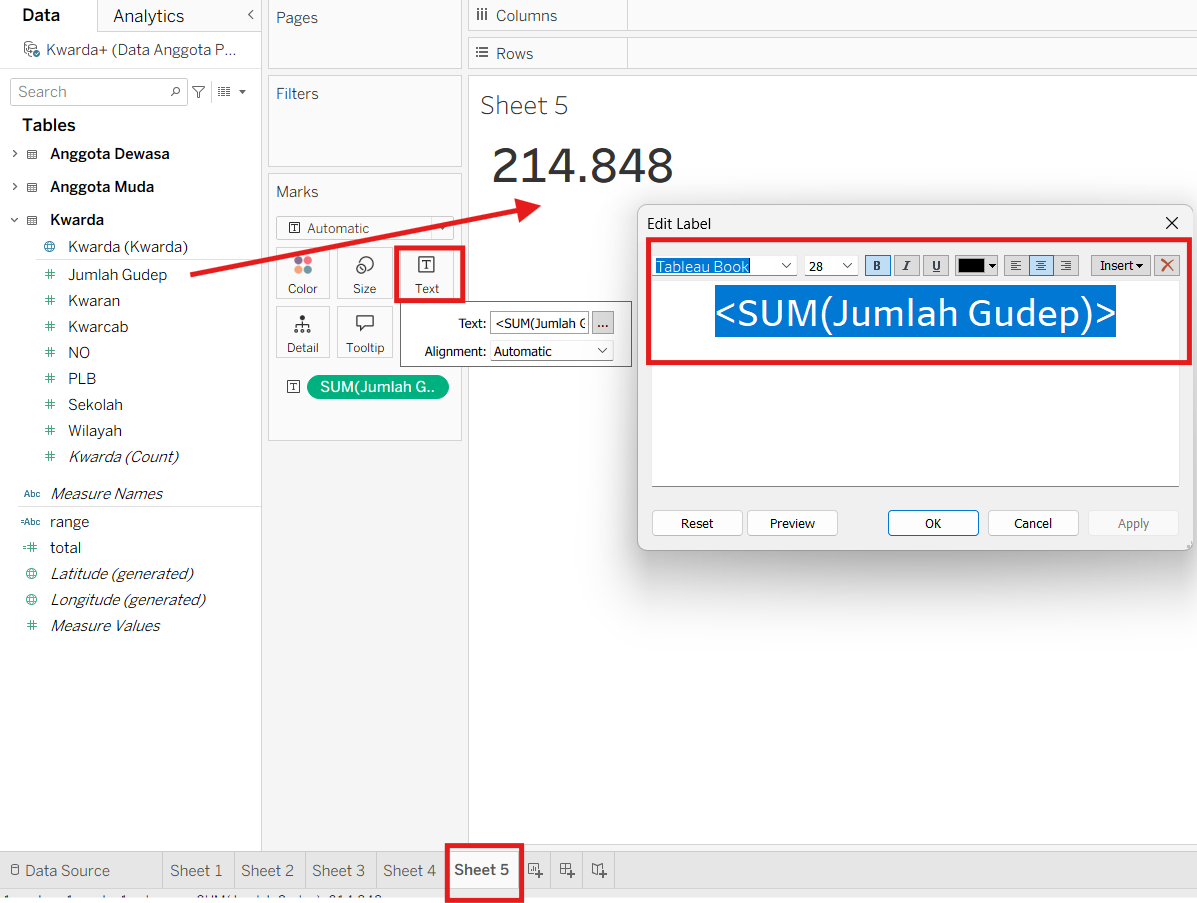Click the ellipsis button beside the Text field
The height and width of the screenshot is (903, 1197).
pos(602,324)
